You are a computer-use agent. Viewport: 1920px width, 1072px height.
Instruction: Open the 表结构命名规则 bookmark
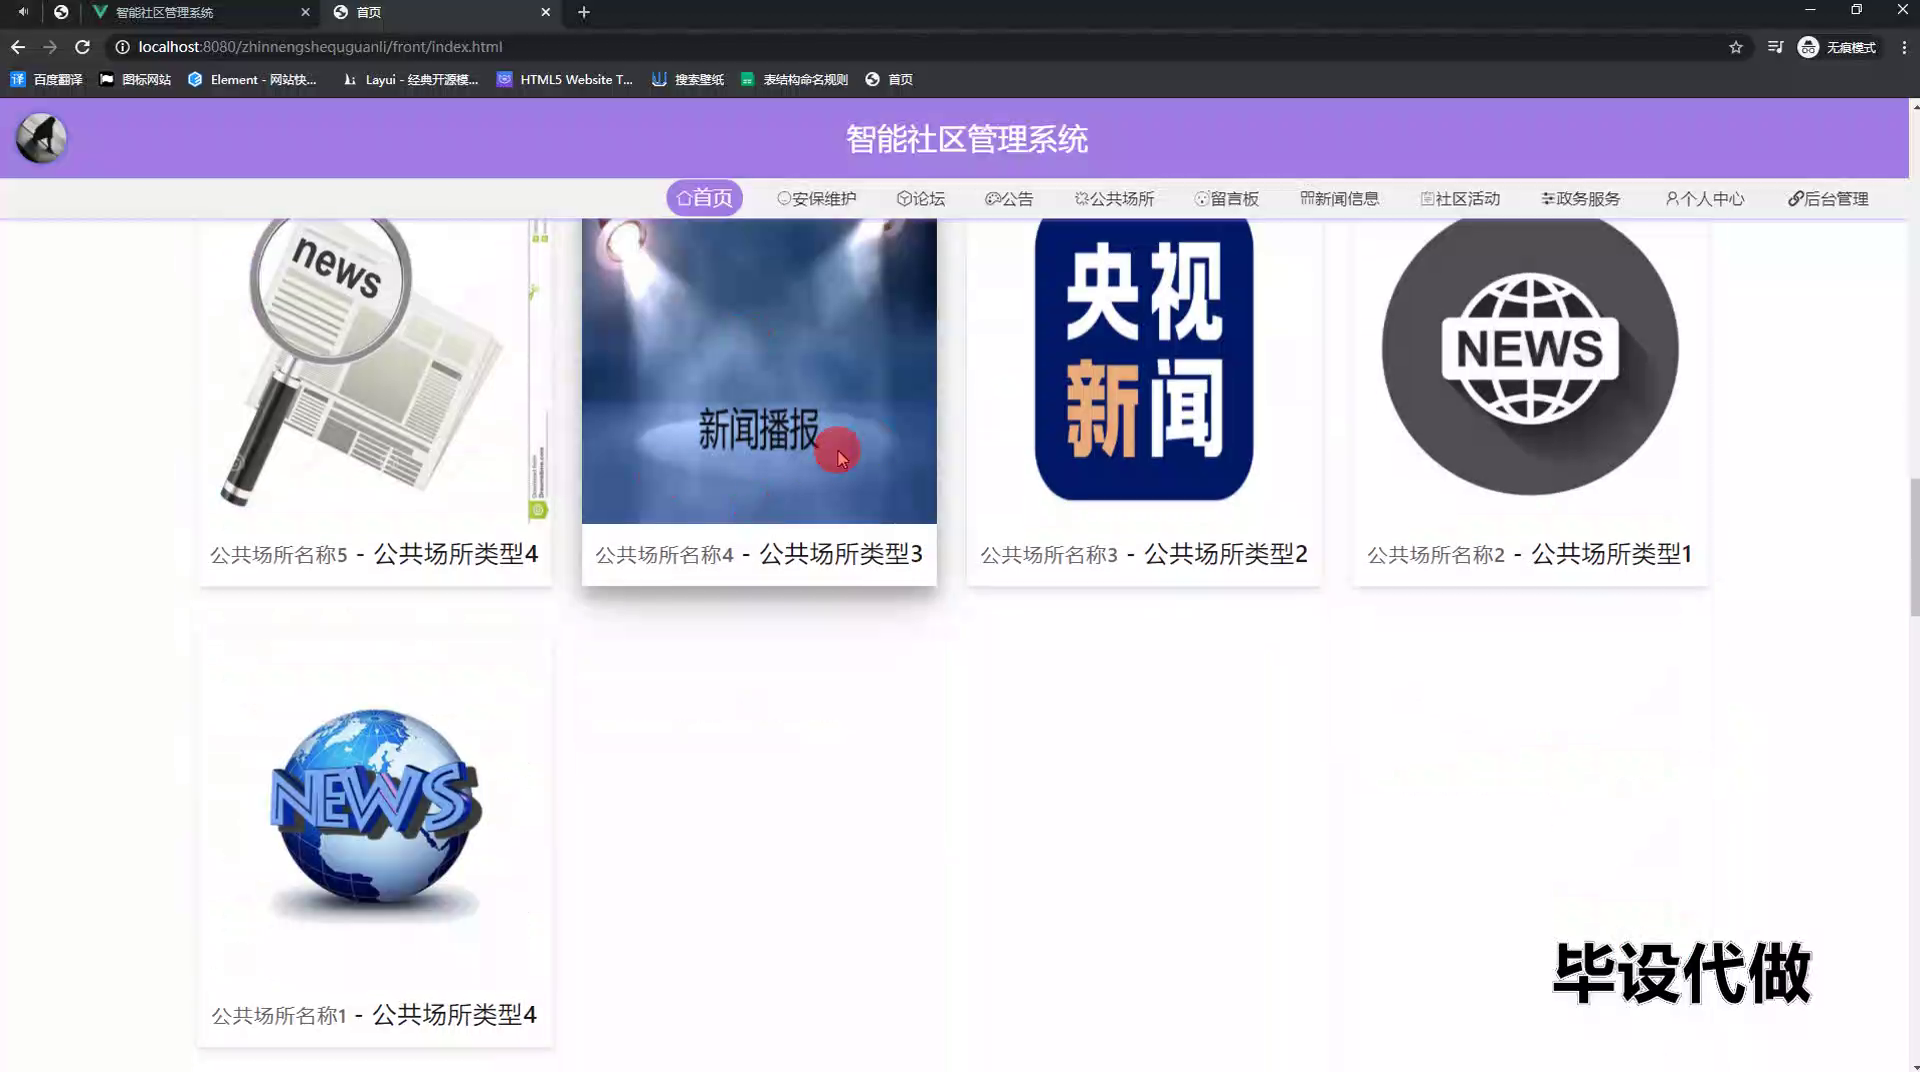794,80
